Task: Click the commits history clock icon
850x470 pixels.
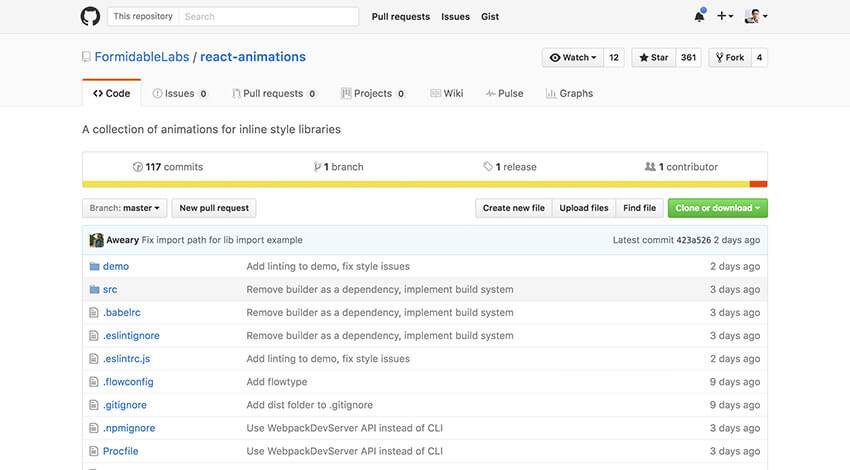Action: click(x=138, y=167)
